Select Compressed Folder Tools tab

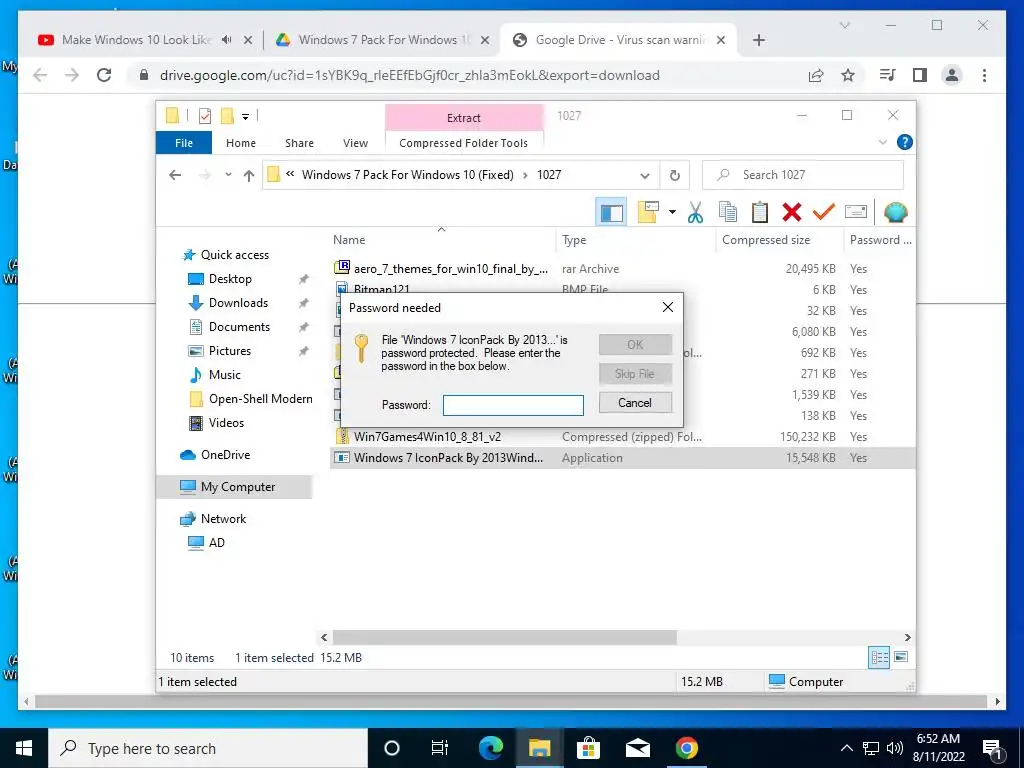point(464,143)
